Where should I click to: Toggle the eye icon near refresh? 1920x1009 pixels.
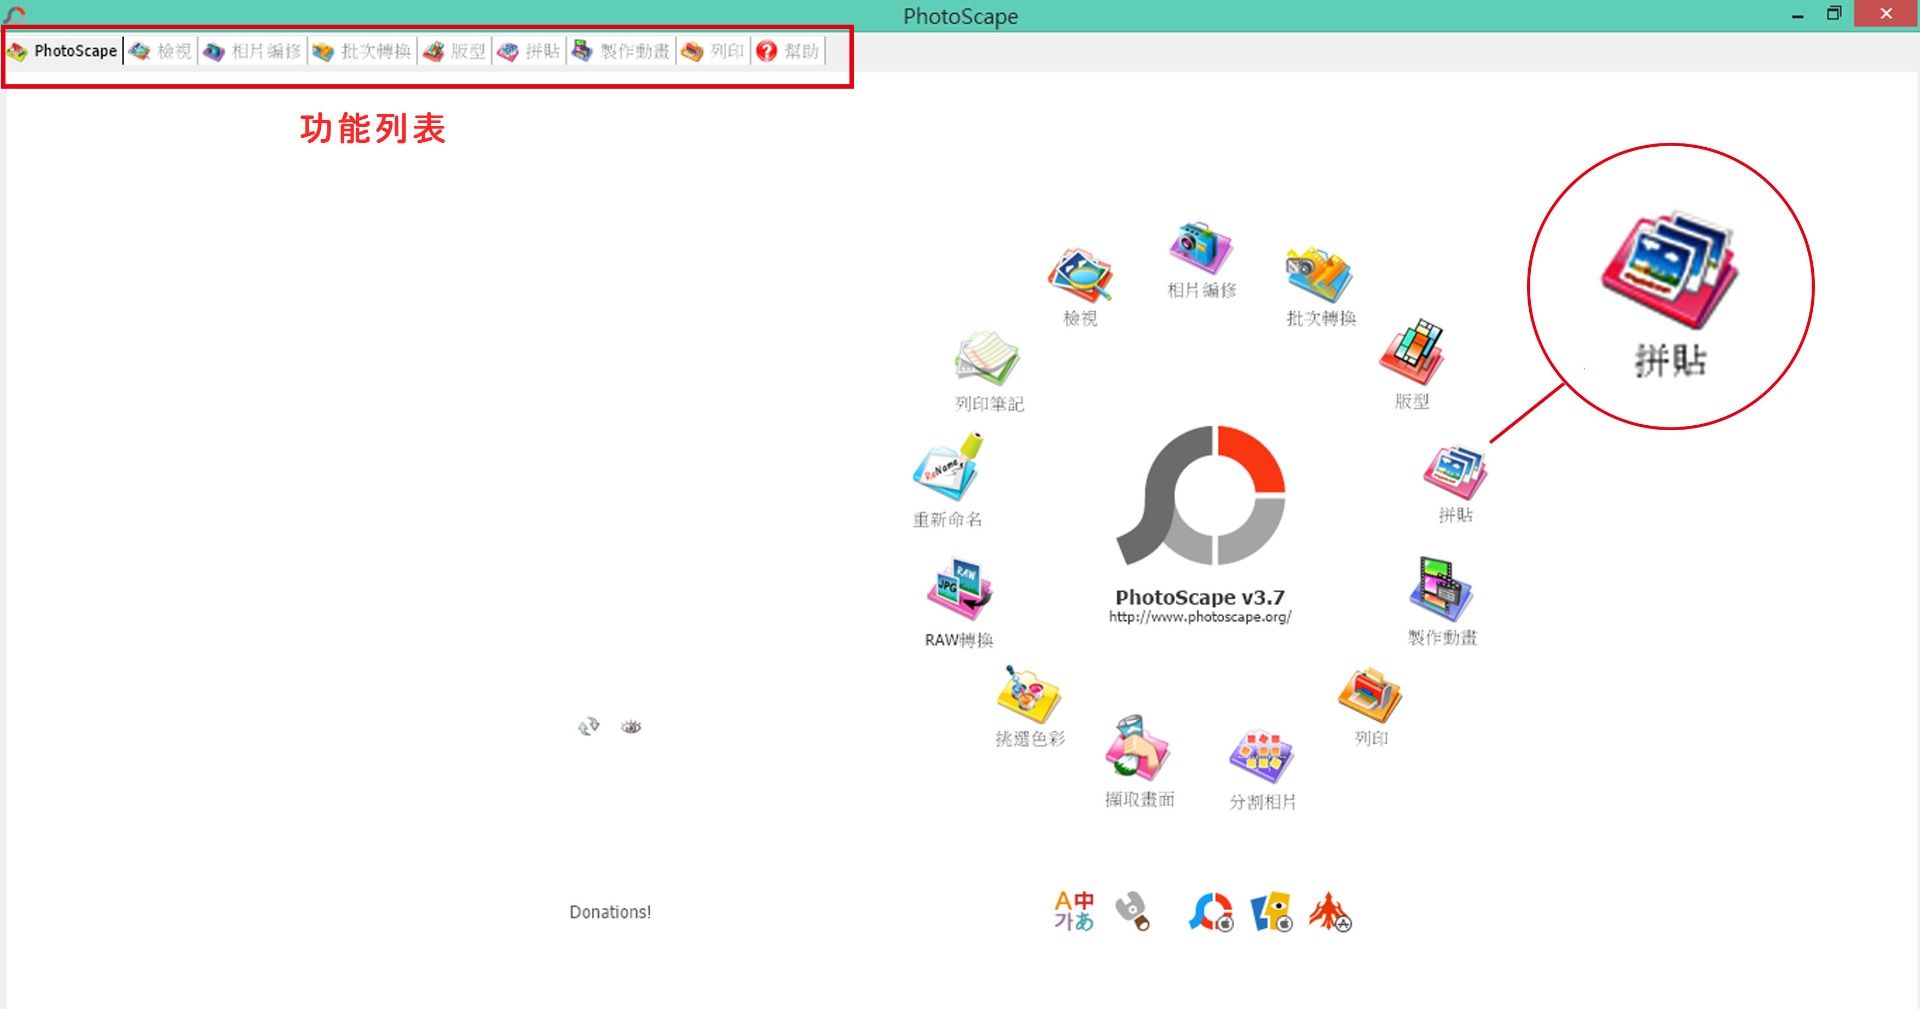pyautogui.click(x=631, y=727)
